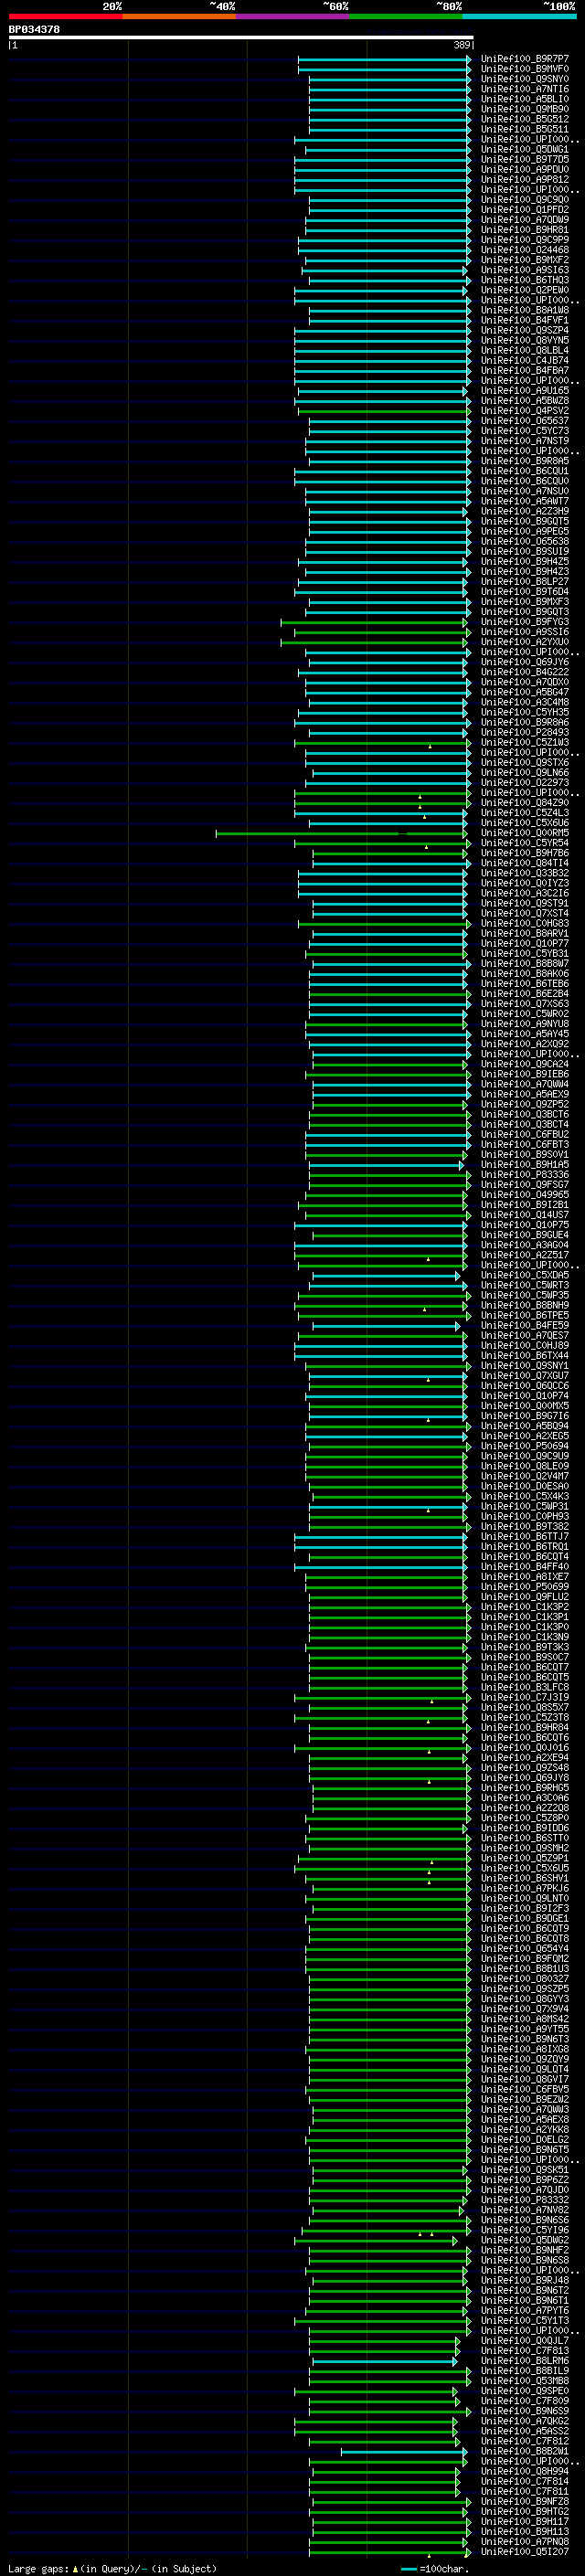This screenshot has height=2576, width=585.
Task: Open hit UniRef100_Q9M890
Action: pyautogui.click(x=525, y=109)
